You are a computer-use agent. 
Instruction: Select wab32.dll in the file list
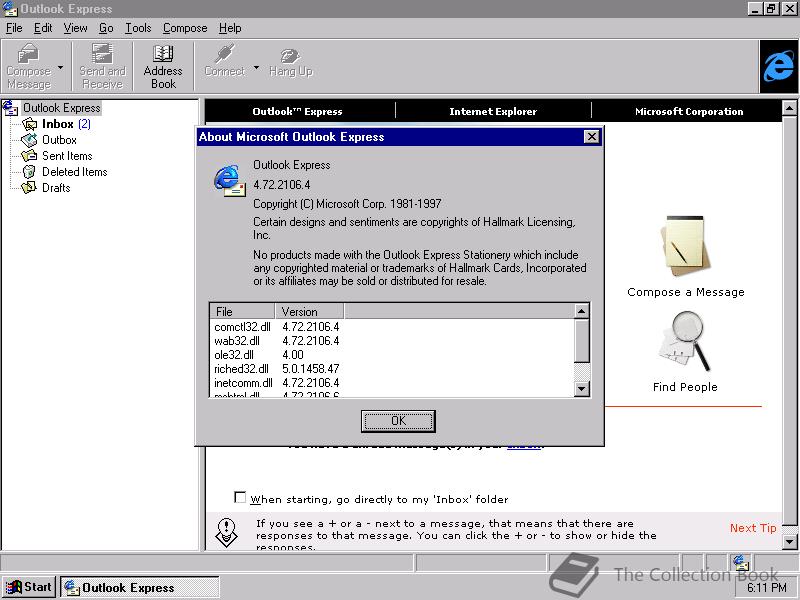pyautogui.click(x=237, y=341)
